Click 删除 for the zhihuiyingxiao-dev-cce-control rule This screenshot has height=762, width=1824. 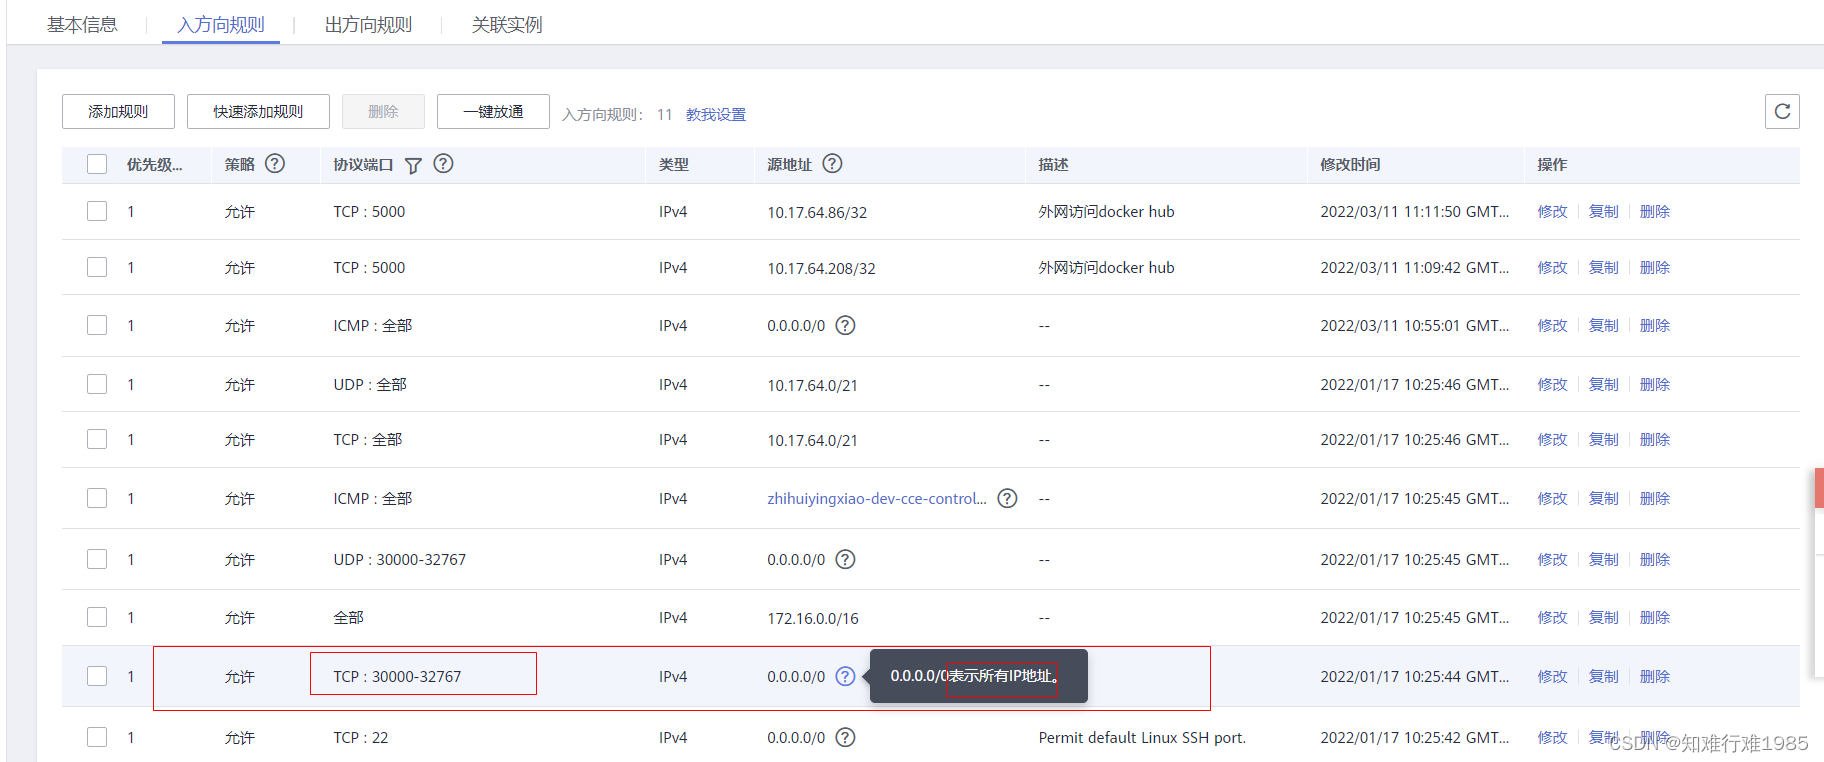pos(1655,498)
